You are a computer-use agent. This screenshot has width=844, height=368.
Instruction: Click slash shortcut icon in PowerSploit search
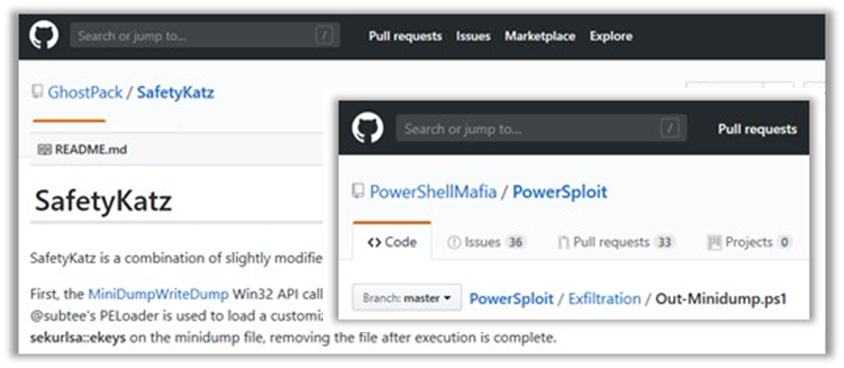(670, 129)
